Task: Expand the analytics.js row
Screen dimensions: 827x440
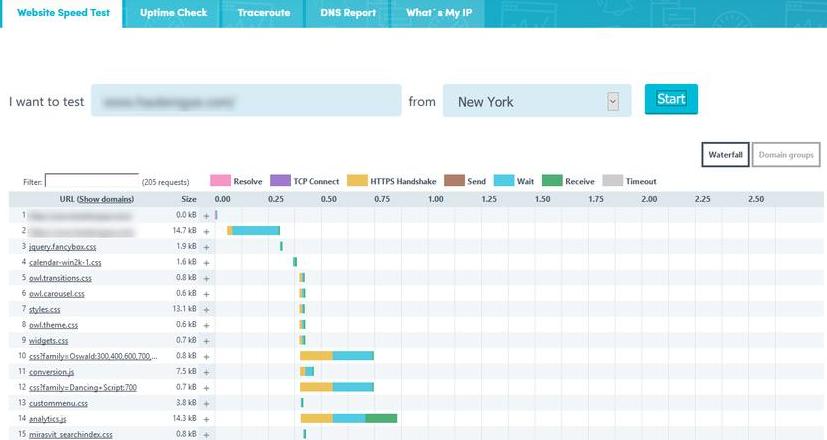Action: tap(206, 419)
